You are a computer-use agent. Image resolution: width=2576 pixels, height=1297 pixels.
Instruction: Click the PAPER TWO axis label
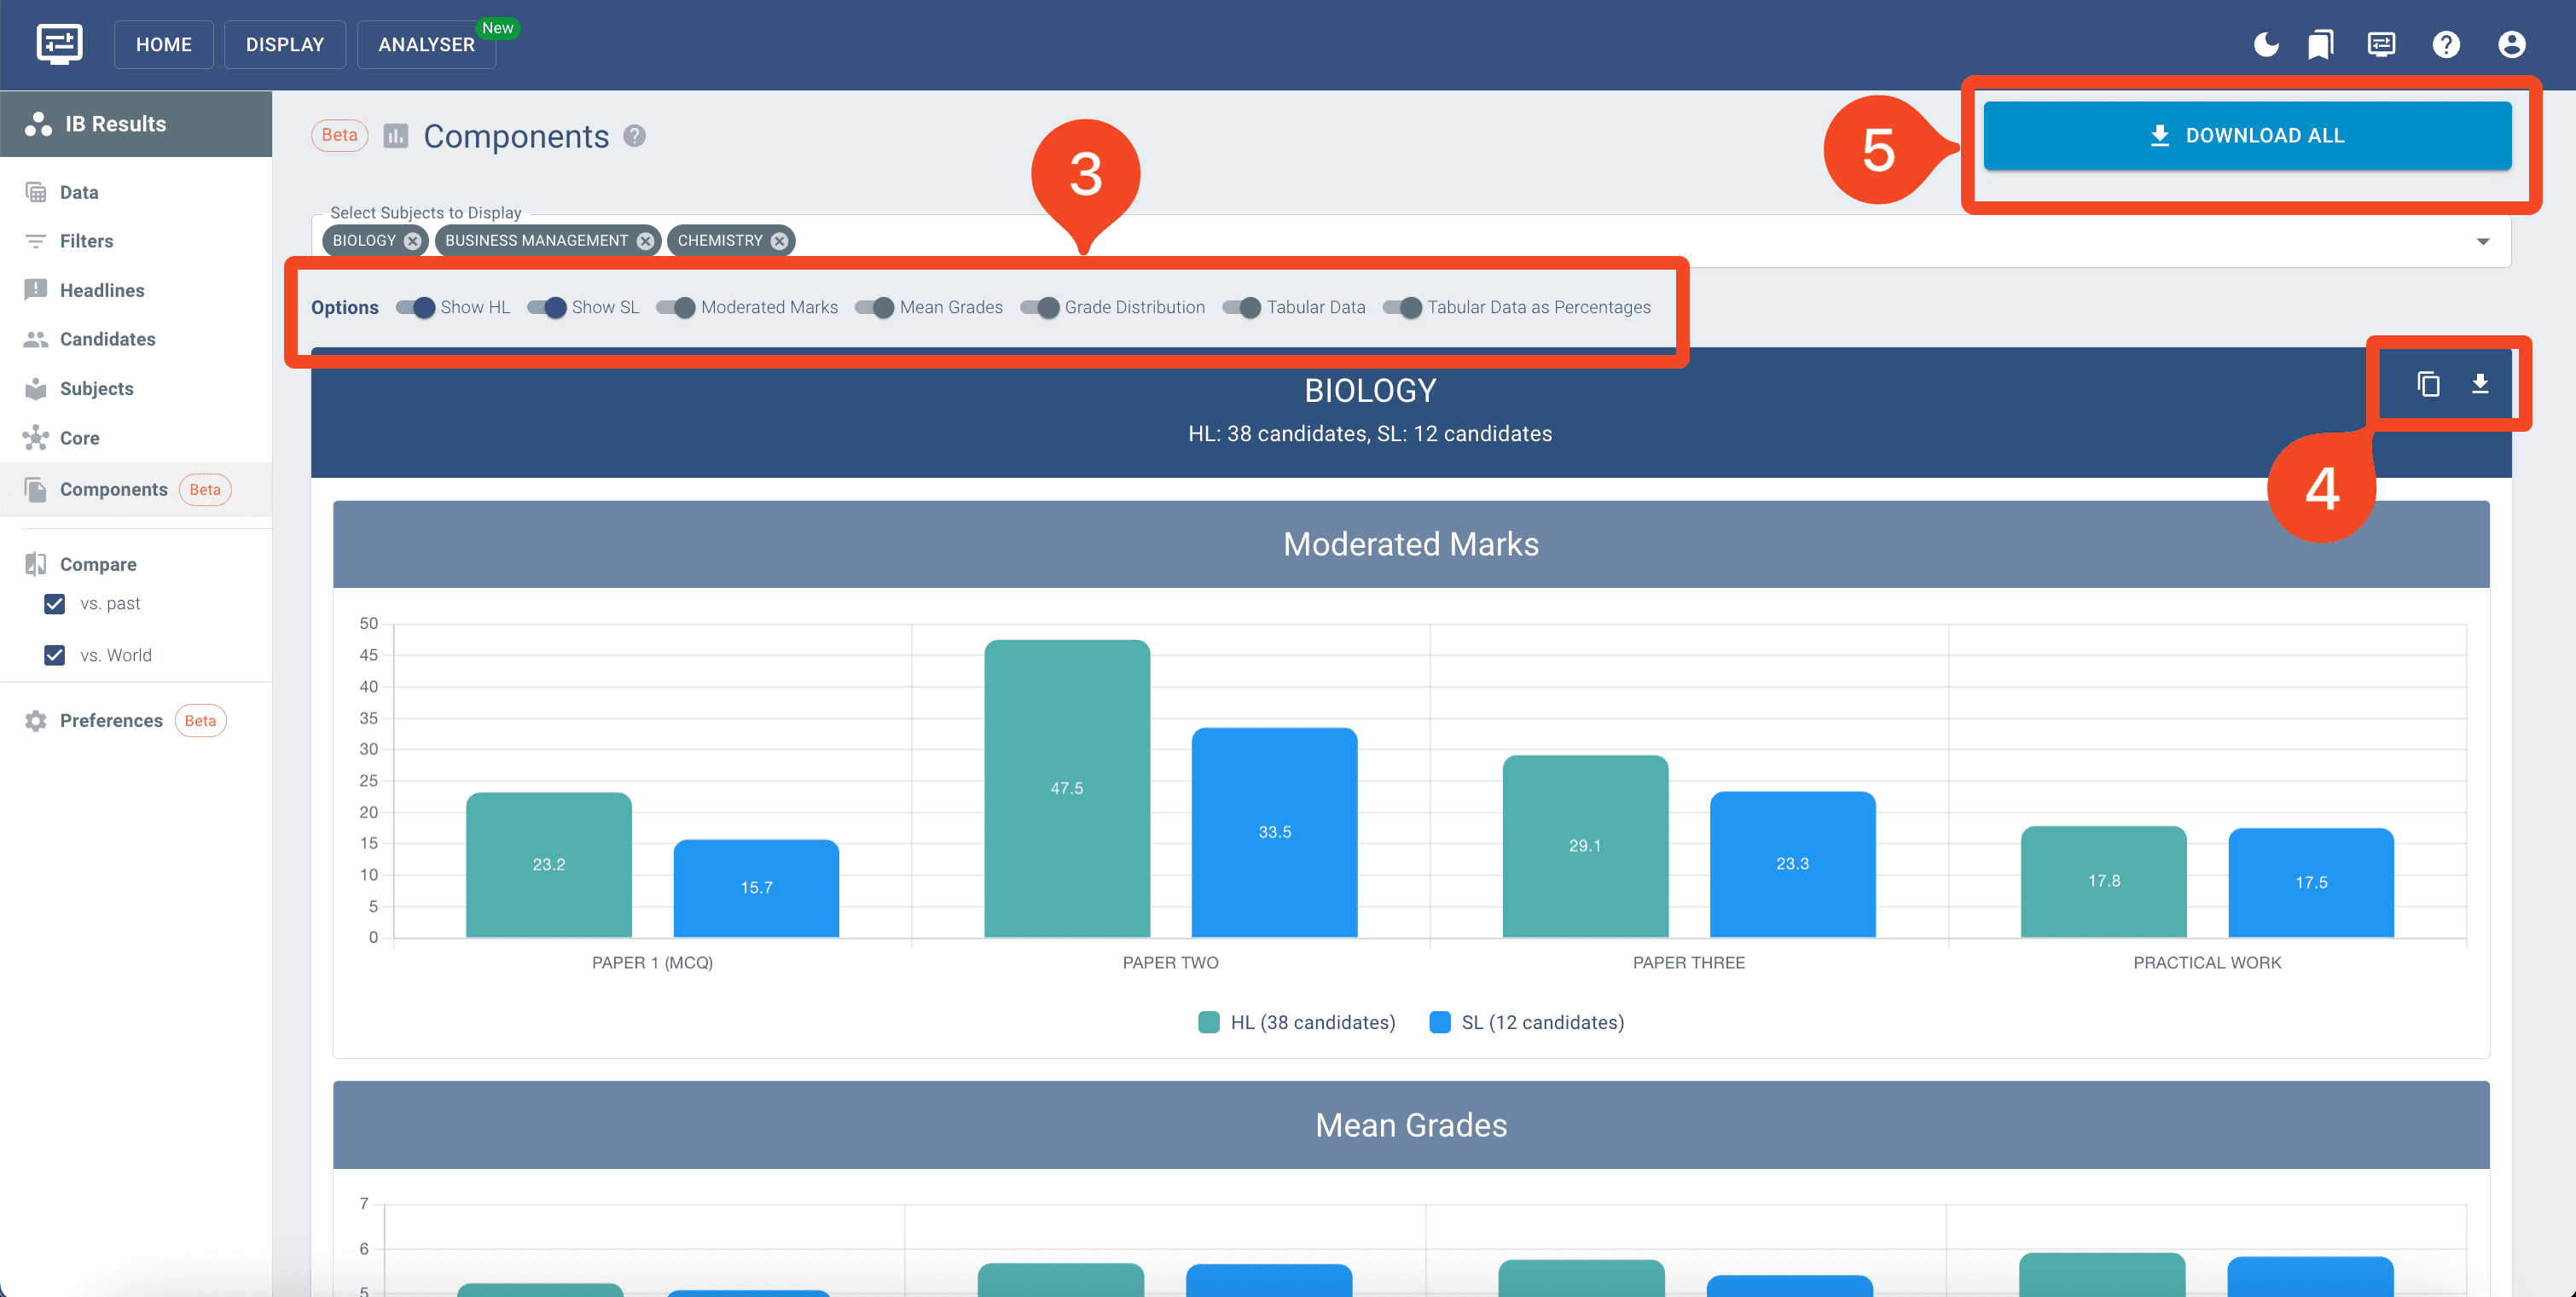1170,962
